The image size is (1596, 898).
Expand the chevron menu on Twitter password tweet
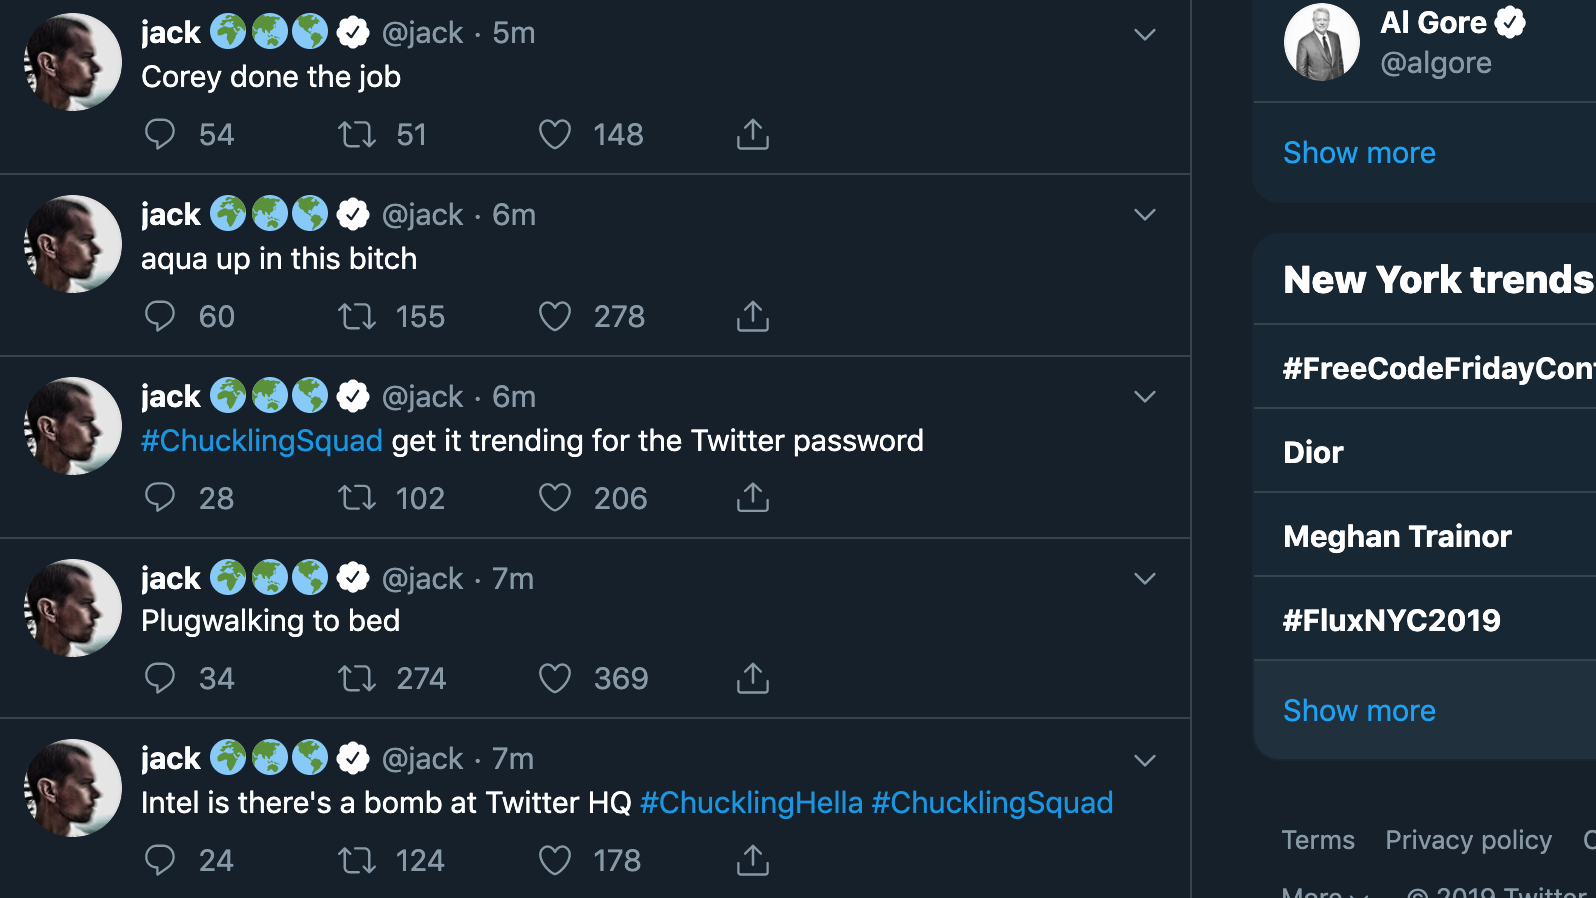click(1145, 397)
